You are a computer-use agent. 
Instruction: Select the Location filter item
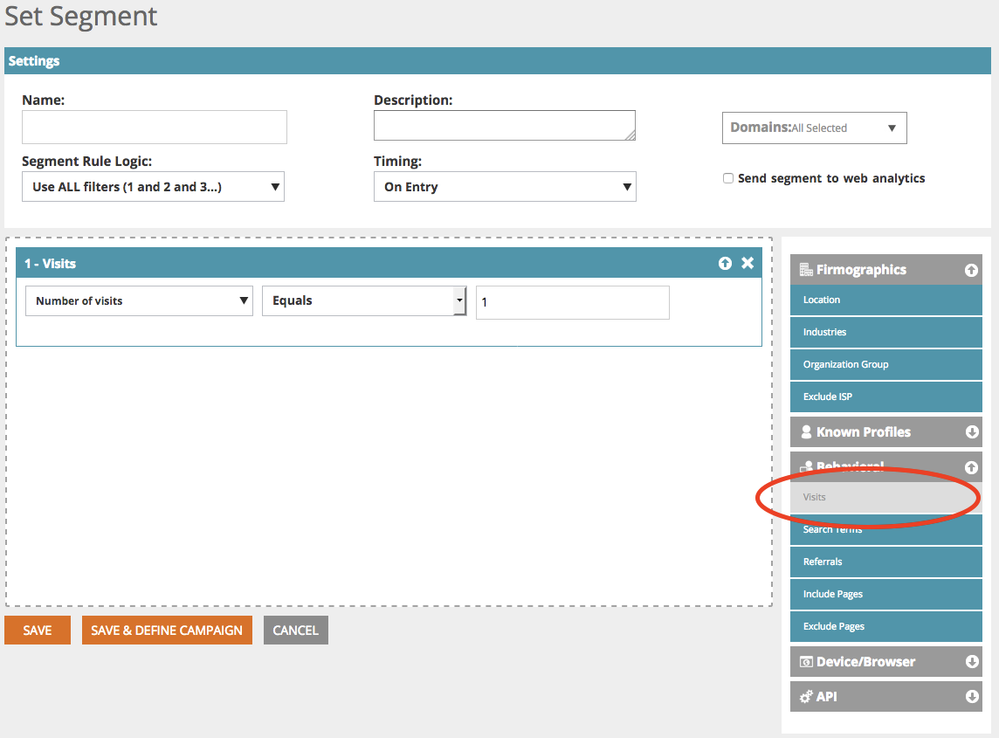click(886, 300)
